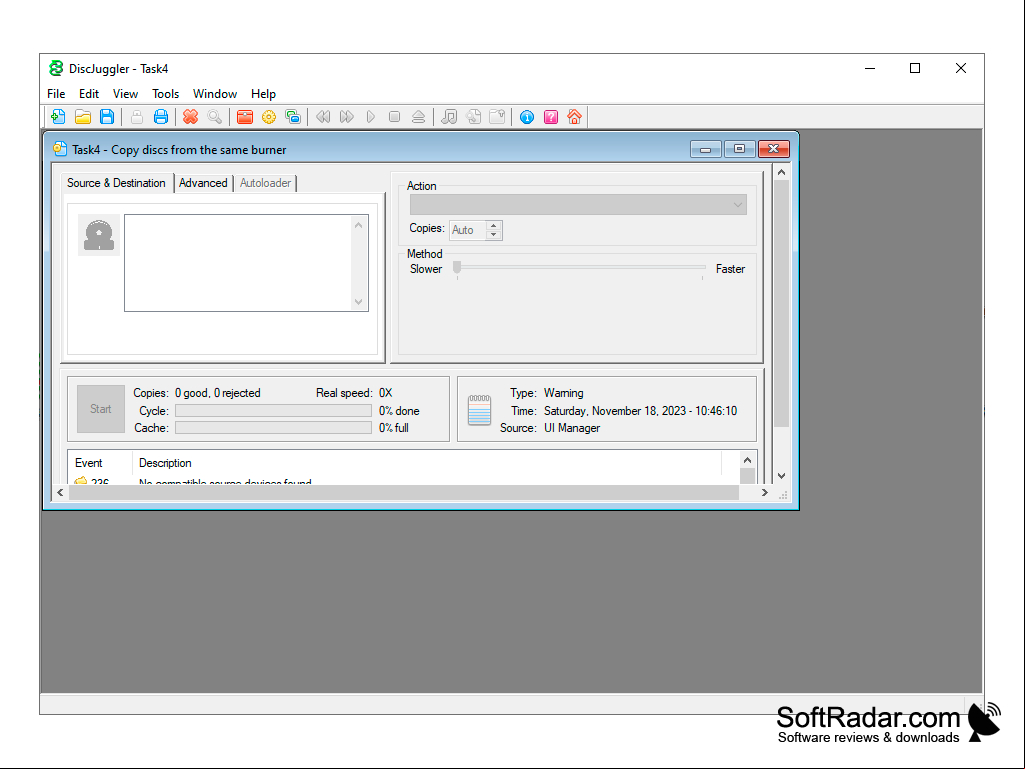Viewport: 1025px width, 769px height.
Task: Open the Window menu
Action: coord(214,94)
